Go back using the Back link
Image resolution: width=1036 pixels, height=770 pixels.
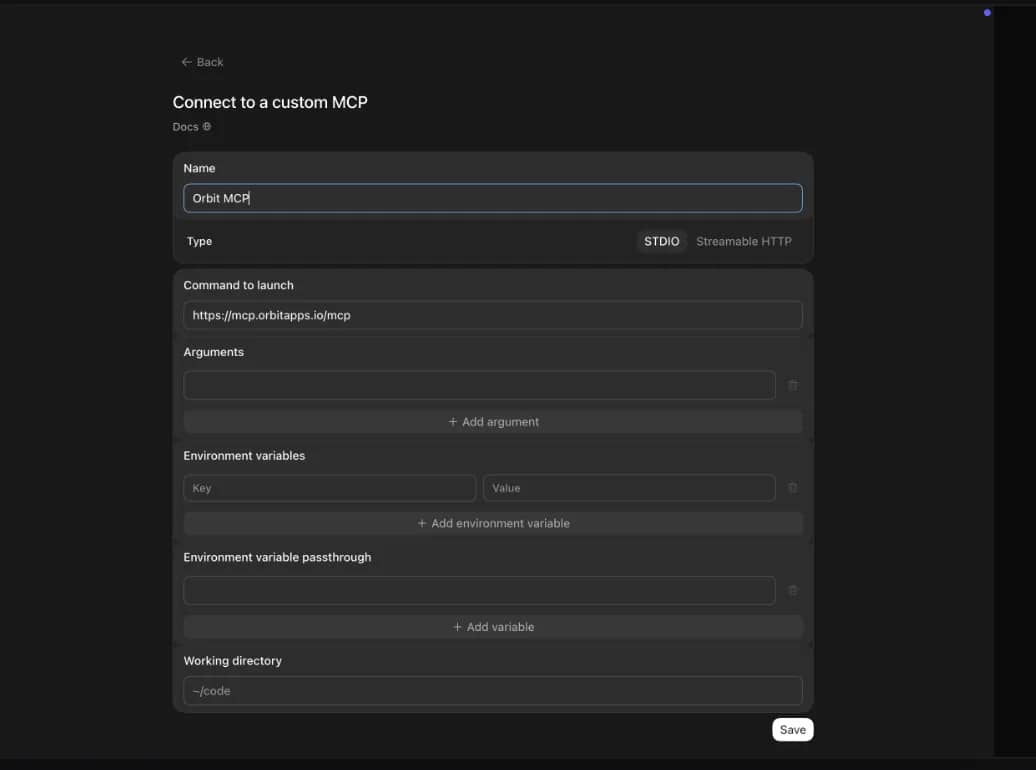(x=202, y=62)
